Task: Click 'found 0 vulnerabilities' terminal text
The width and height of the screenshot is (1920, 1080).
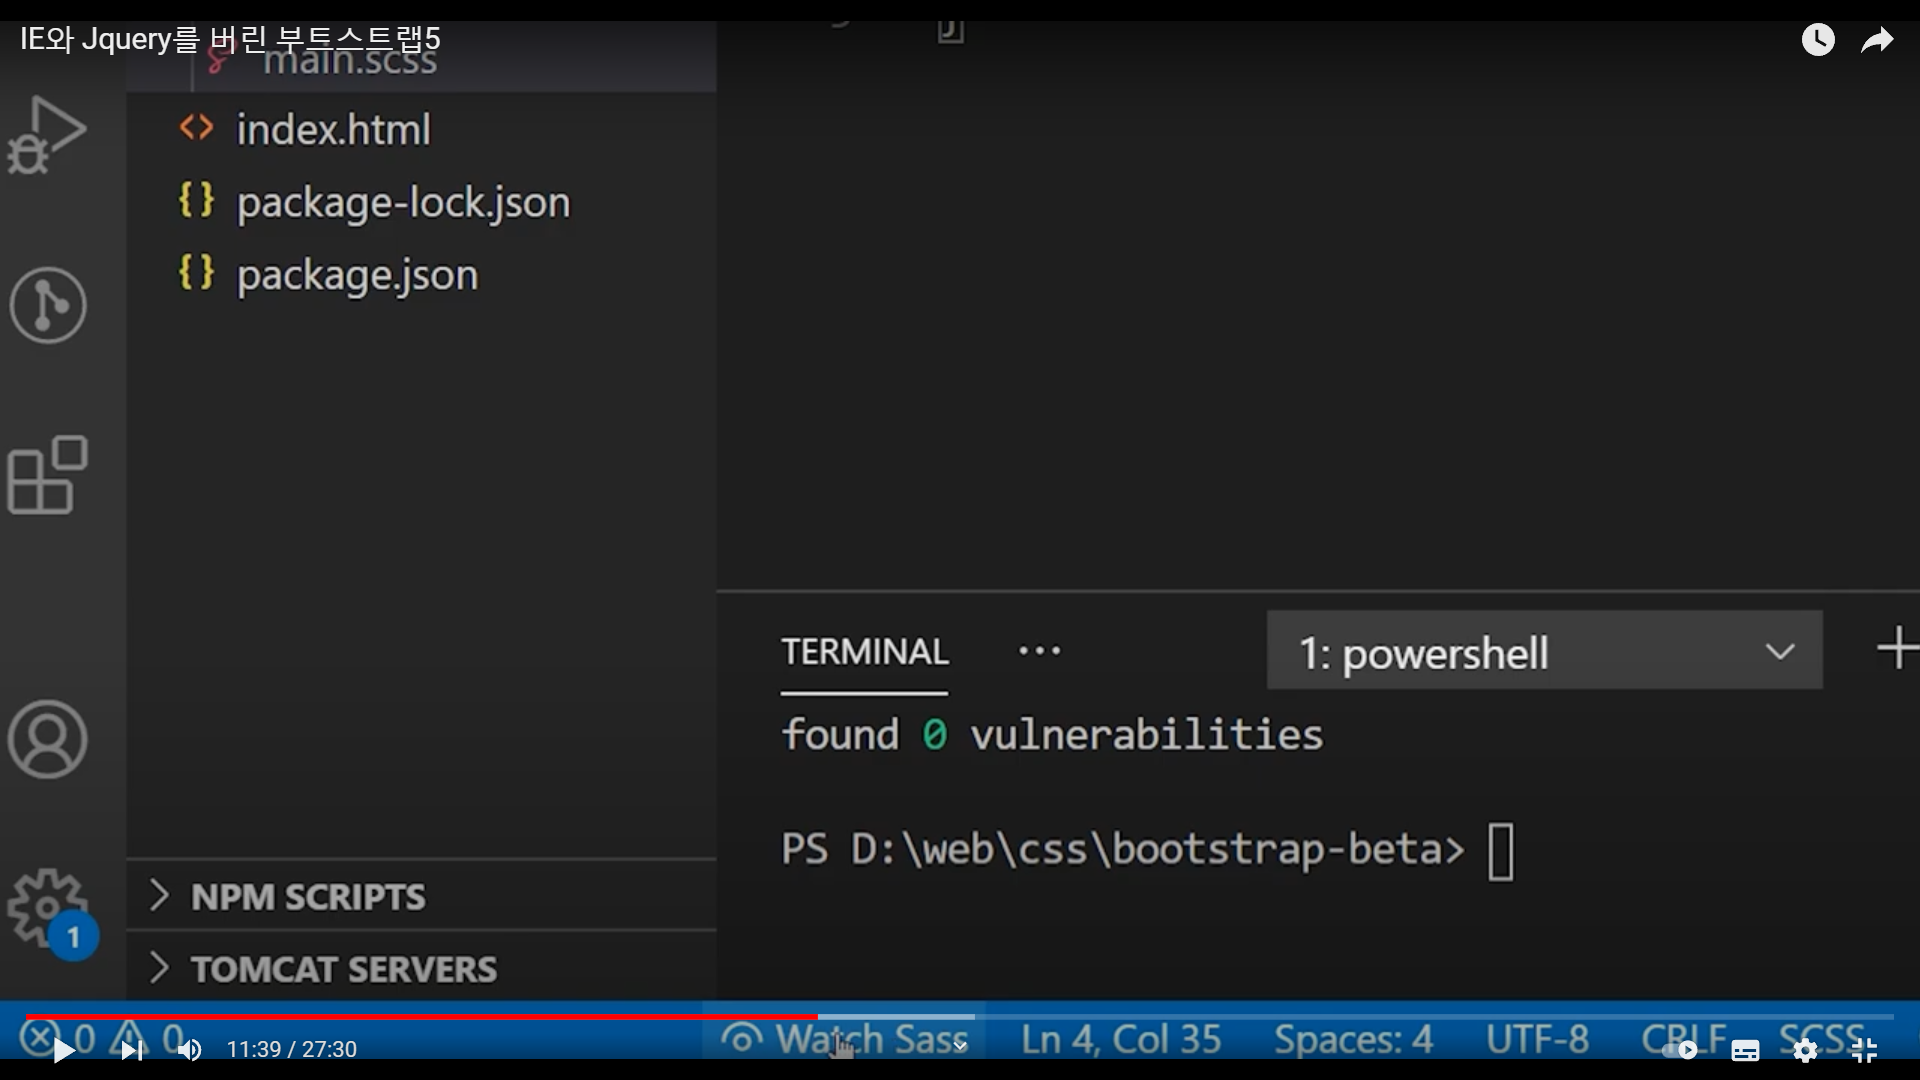Action: pos(1052,735)
